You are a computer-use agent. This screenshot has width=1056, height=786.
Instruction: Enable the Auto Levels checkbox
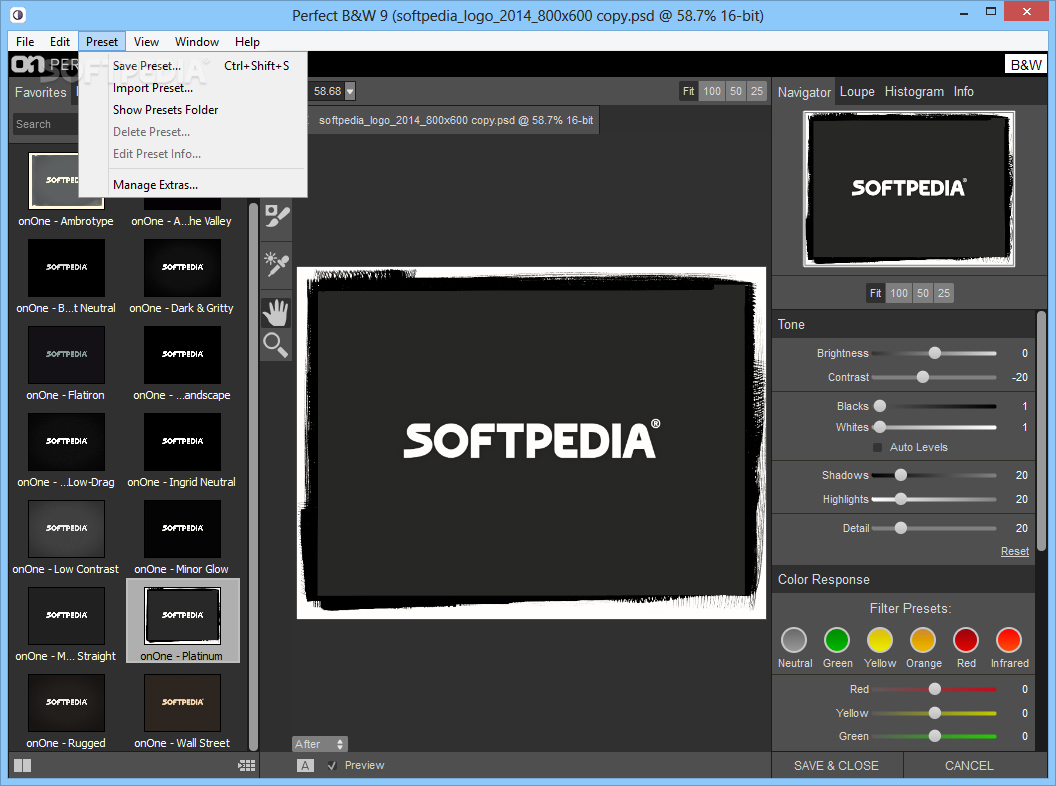878,447
